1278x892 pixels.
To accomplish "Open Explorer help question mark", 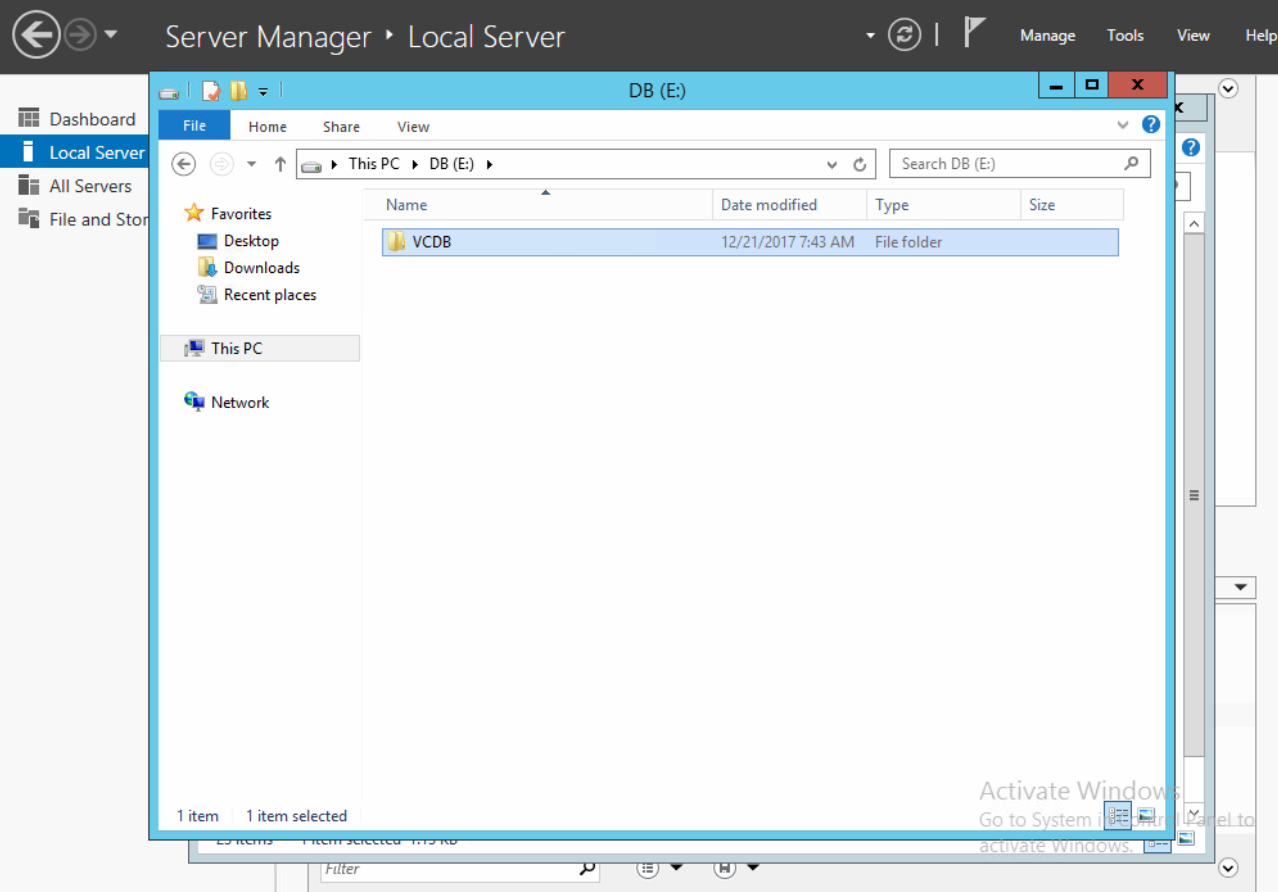I will click(x=1151, y=125).
